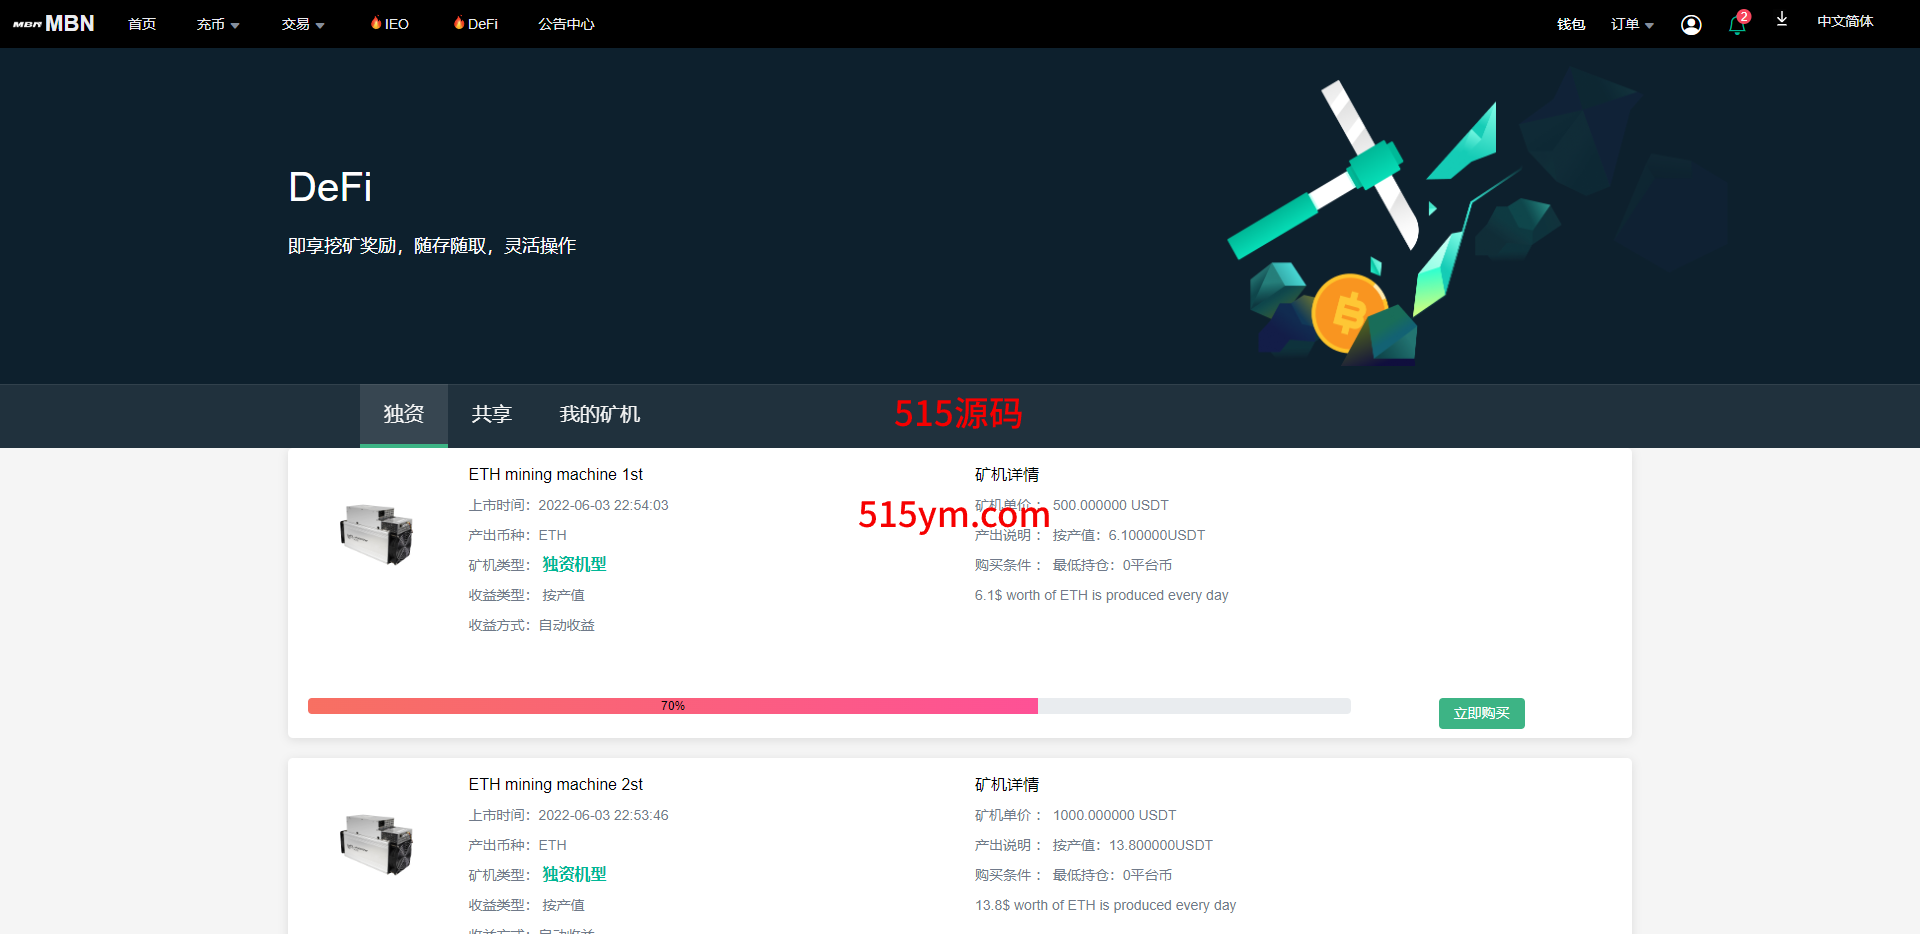This screenshot has height=934, width=1920.
Task: Select the 独资 tab
Action: [403, 414]
